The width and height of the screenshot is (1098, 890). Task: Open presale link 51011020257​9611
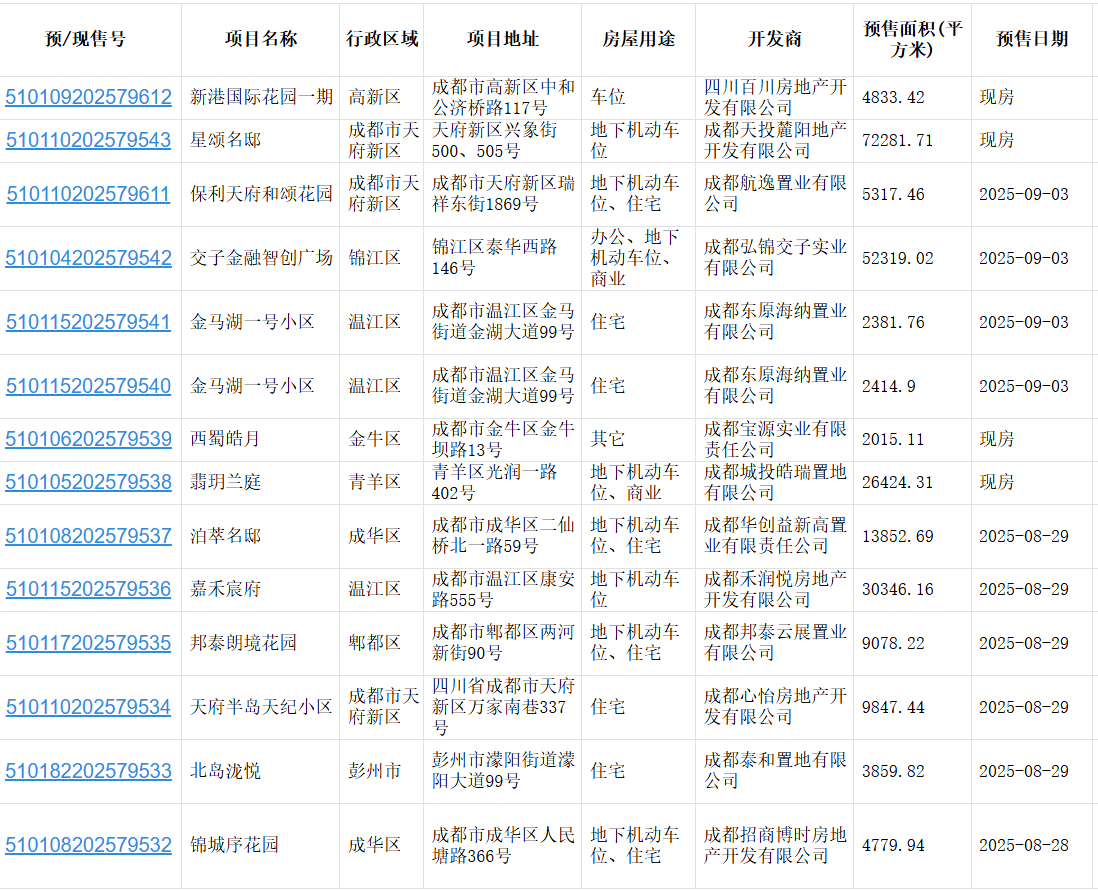click(88, 194)
